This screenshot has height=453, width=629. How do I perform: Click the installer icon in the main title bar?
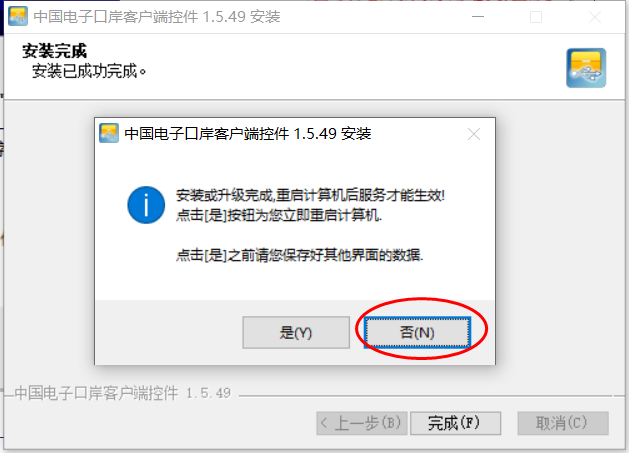[18, 16]
